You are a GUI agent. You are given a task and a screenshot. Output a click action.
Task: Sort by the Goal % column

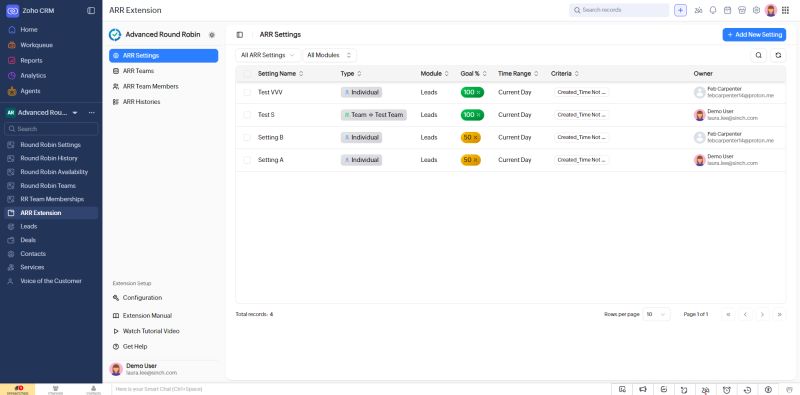[473, 73]
